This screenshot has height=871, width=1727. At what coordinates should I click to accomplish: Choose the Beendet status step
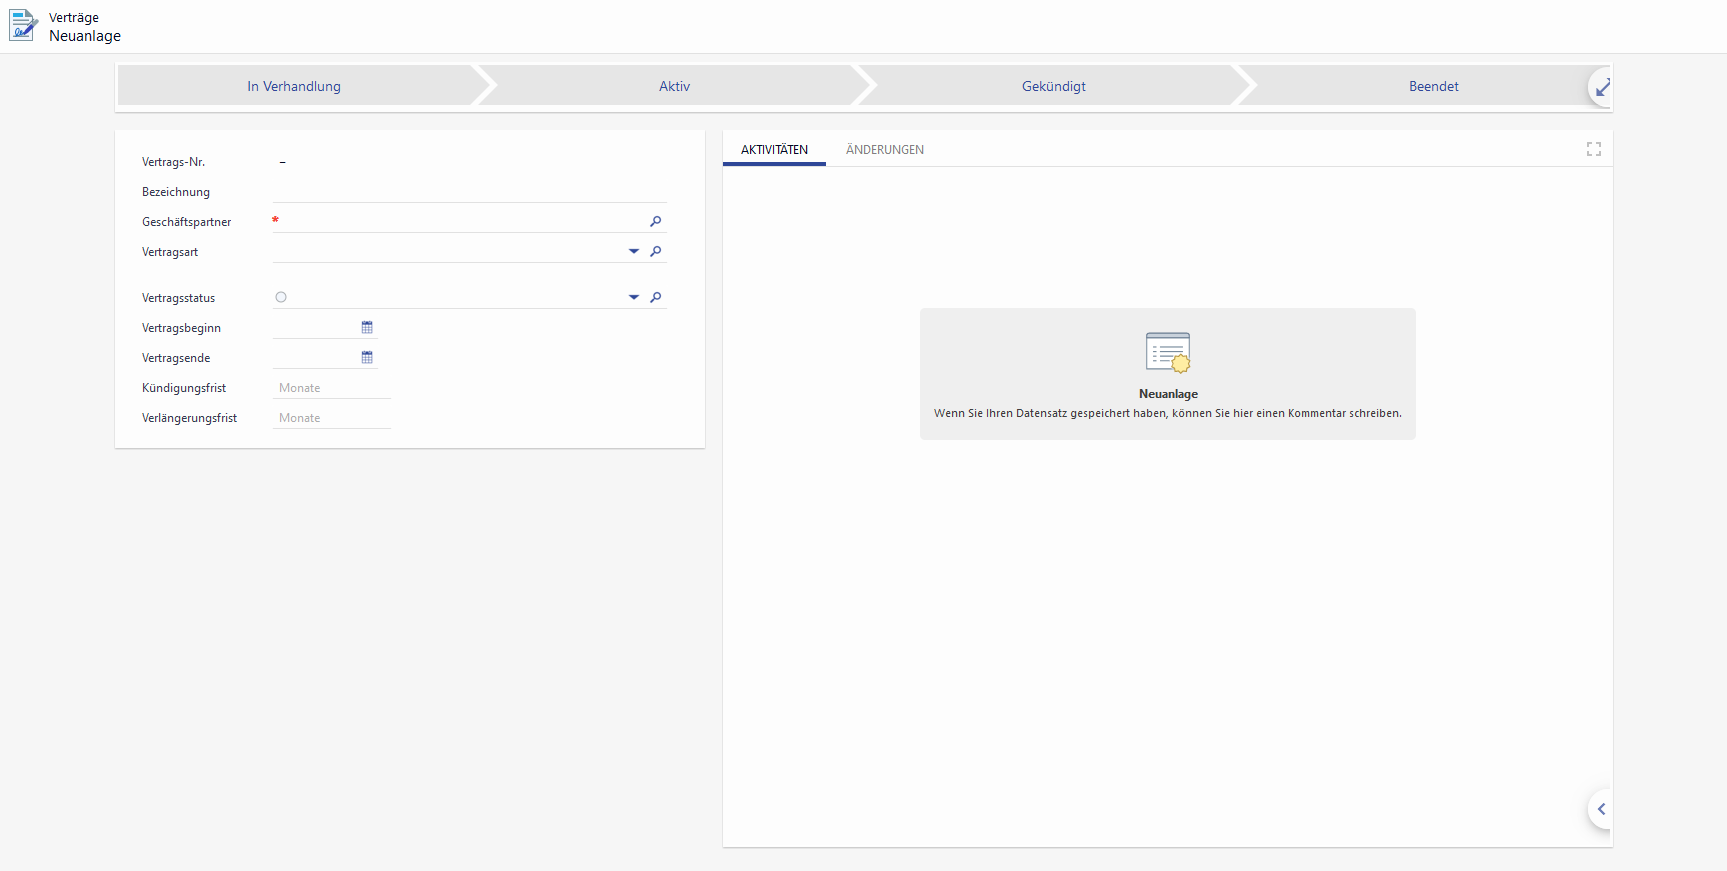click(x=1433, y=87)
